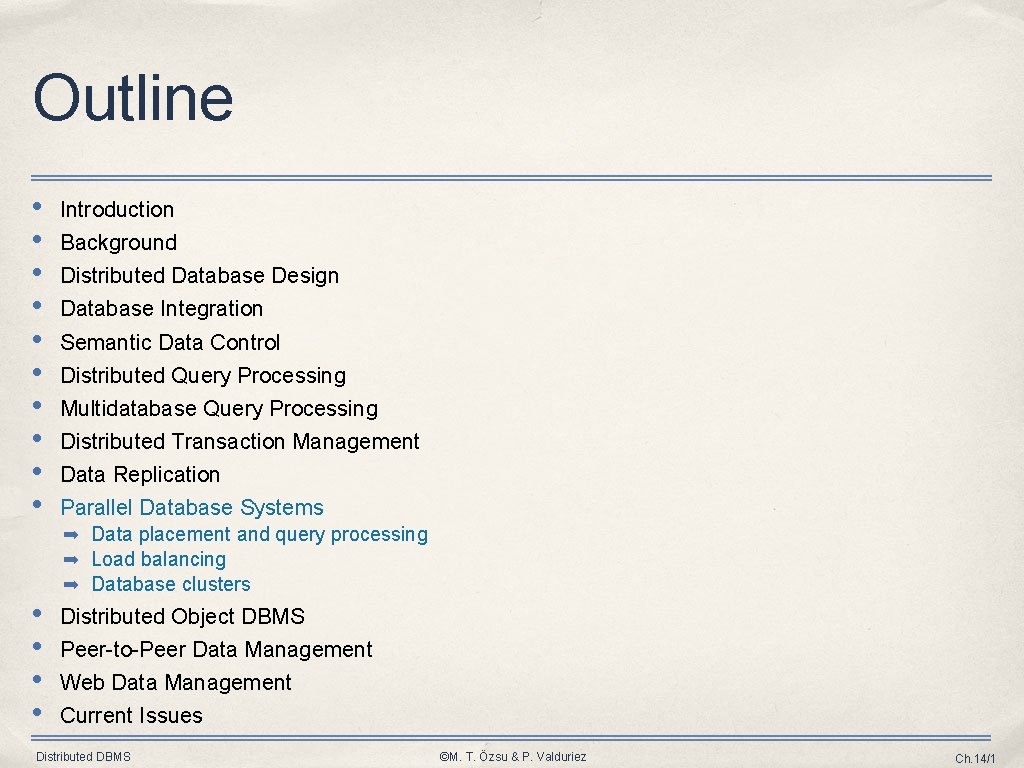
Task: Click the Ch.14/1 slide number
Action: tap(981, 757)
